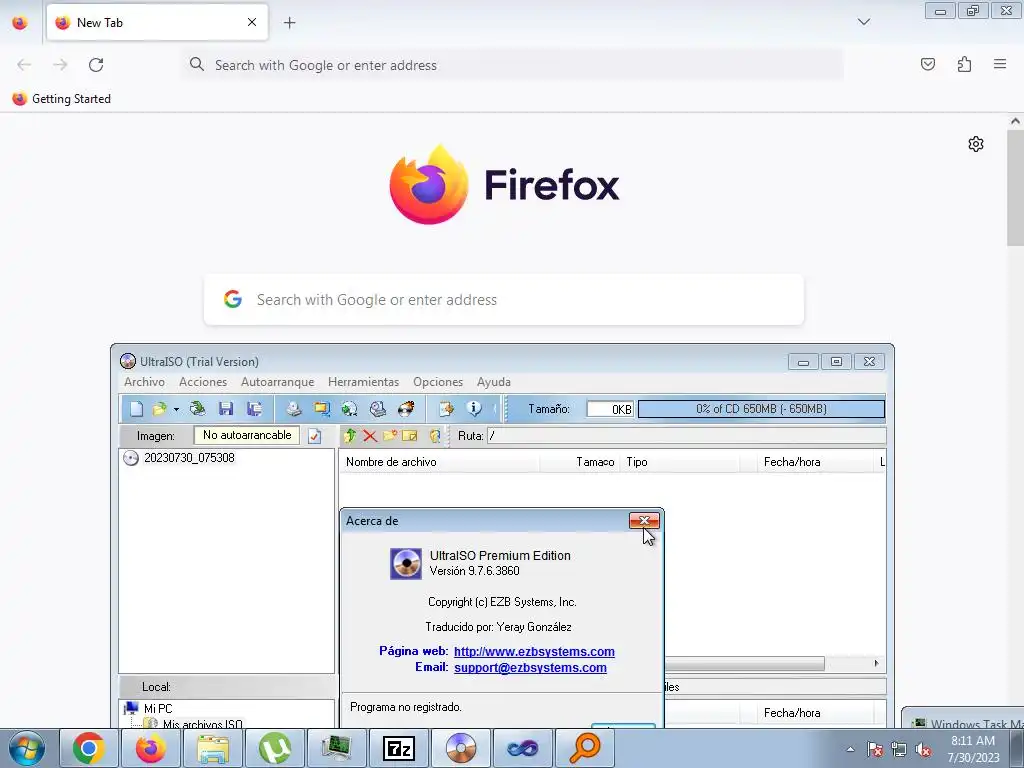Click the Convert image monitor icon
The height and width of the screenshot is (768, 1024).
[x=321, y=409]
